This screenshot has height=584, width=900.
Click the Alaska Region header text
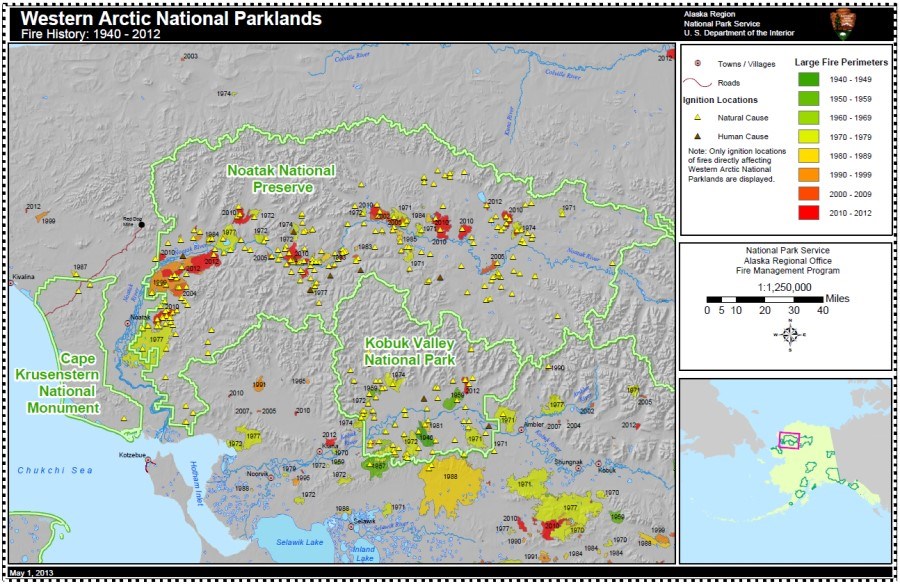[x=709, y=14]
